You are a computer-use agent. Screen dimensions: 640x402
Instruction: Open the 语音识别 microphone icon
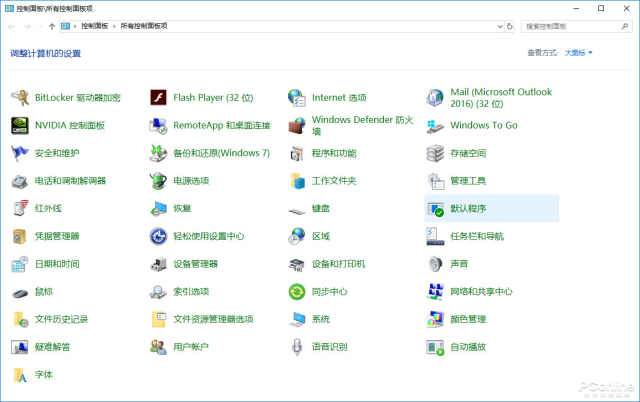tap(297, 347)
